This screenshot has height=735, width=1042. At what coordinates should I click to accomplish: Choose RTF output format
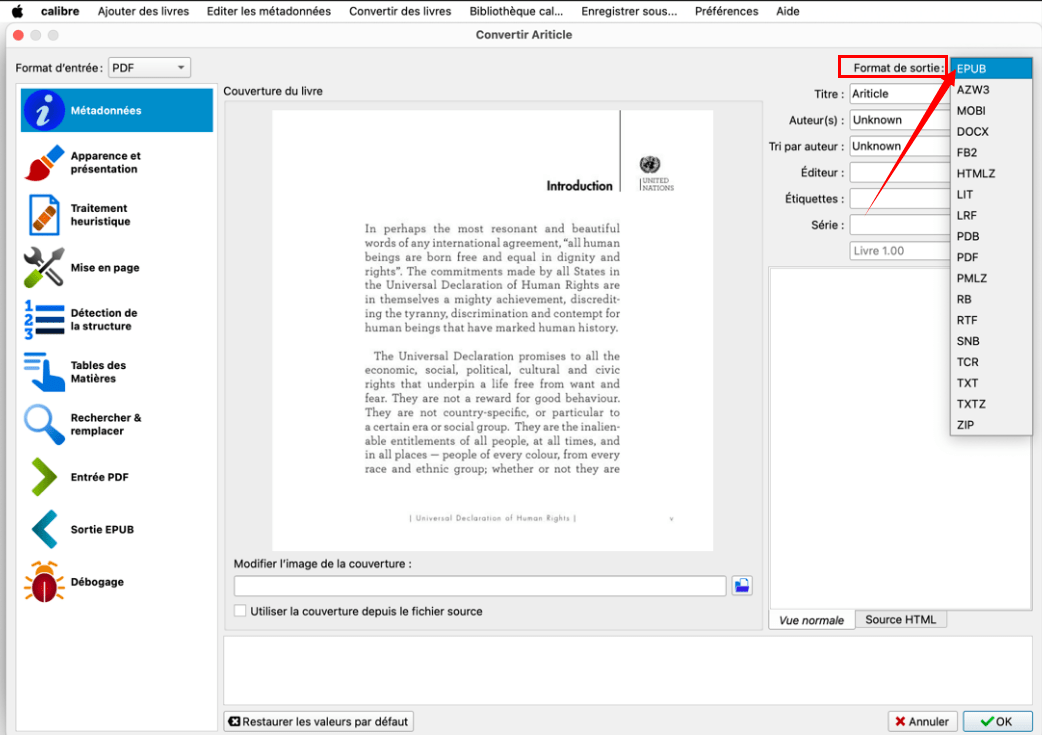pos(991,320)
